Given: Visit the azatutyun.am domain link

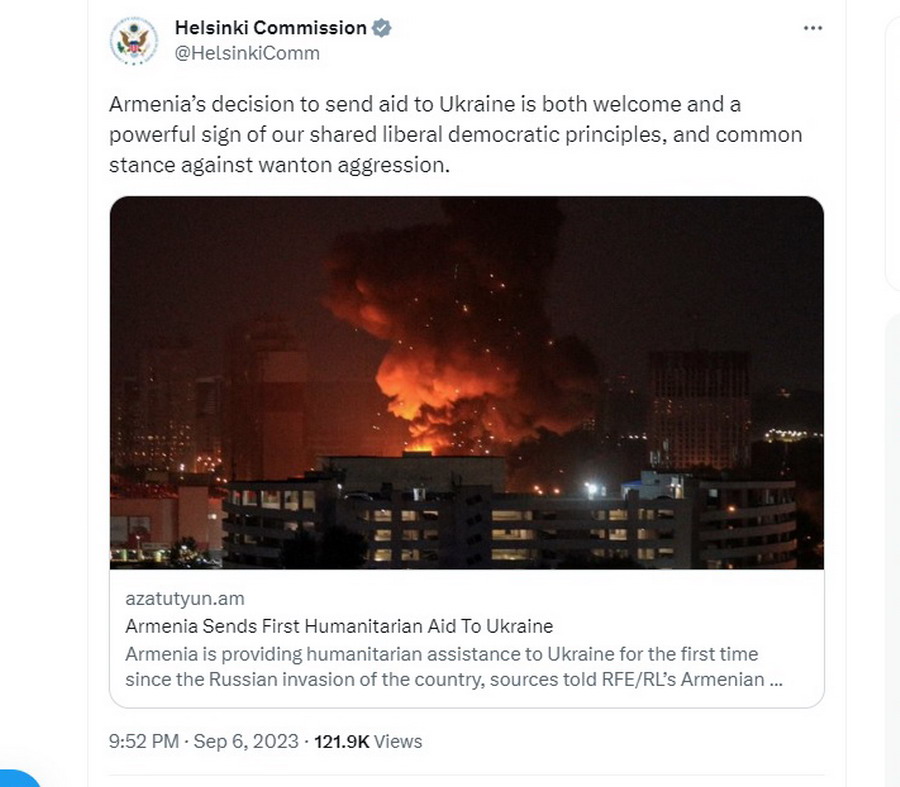Looking at the screenshot, I should pyautogui.click(x=185, y=599).
